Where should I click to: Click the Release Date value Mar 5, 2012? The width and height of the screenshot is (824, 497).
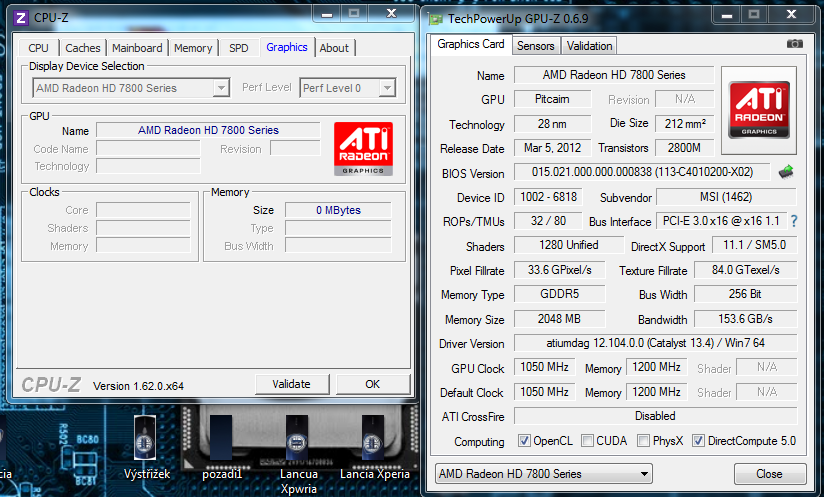552,148
